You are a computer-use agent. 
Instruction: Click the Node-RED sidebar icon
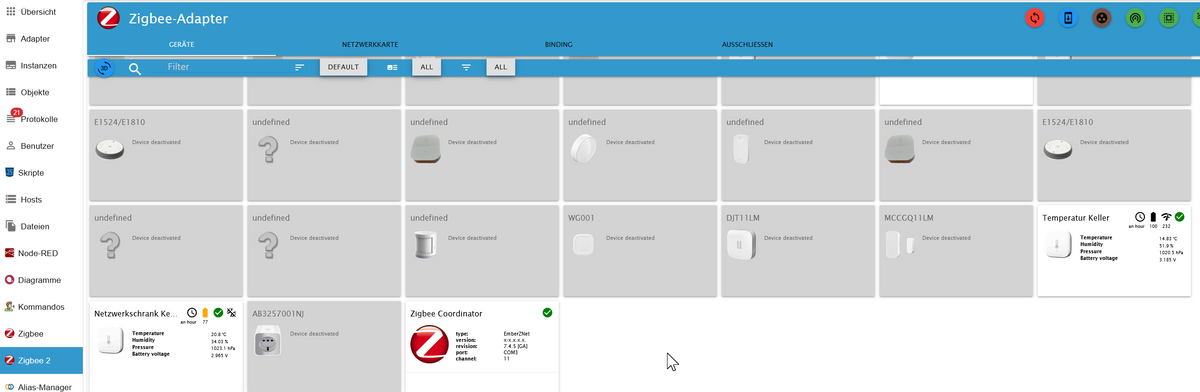pos(10,253)
